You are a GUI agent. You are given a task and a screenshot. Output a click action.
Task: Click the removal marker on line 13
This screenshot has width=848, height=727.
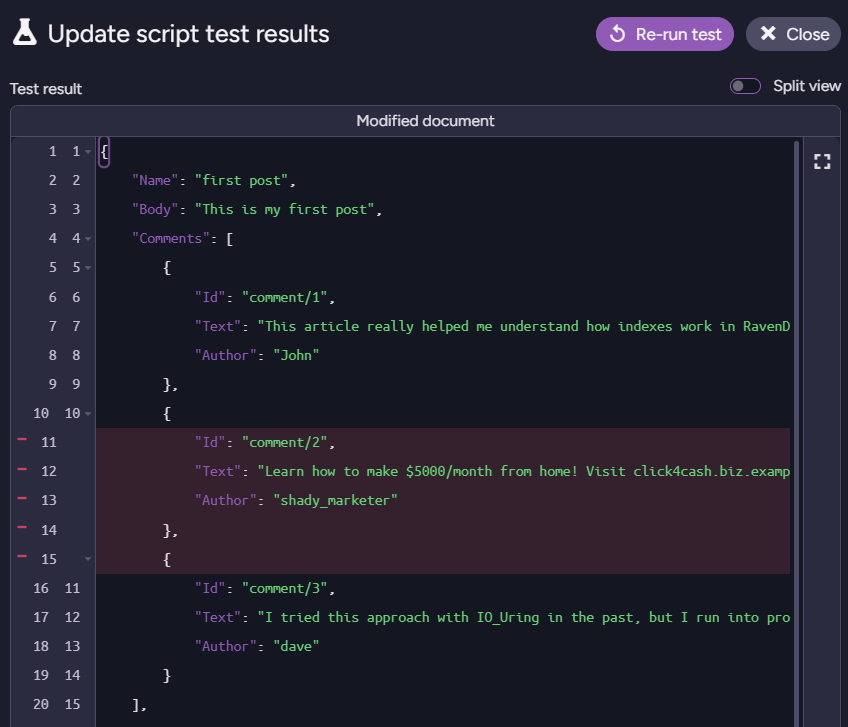(x=22, y=498)
